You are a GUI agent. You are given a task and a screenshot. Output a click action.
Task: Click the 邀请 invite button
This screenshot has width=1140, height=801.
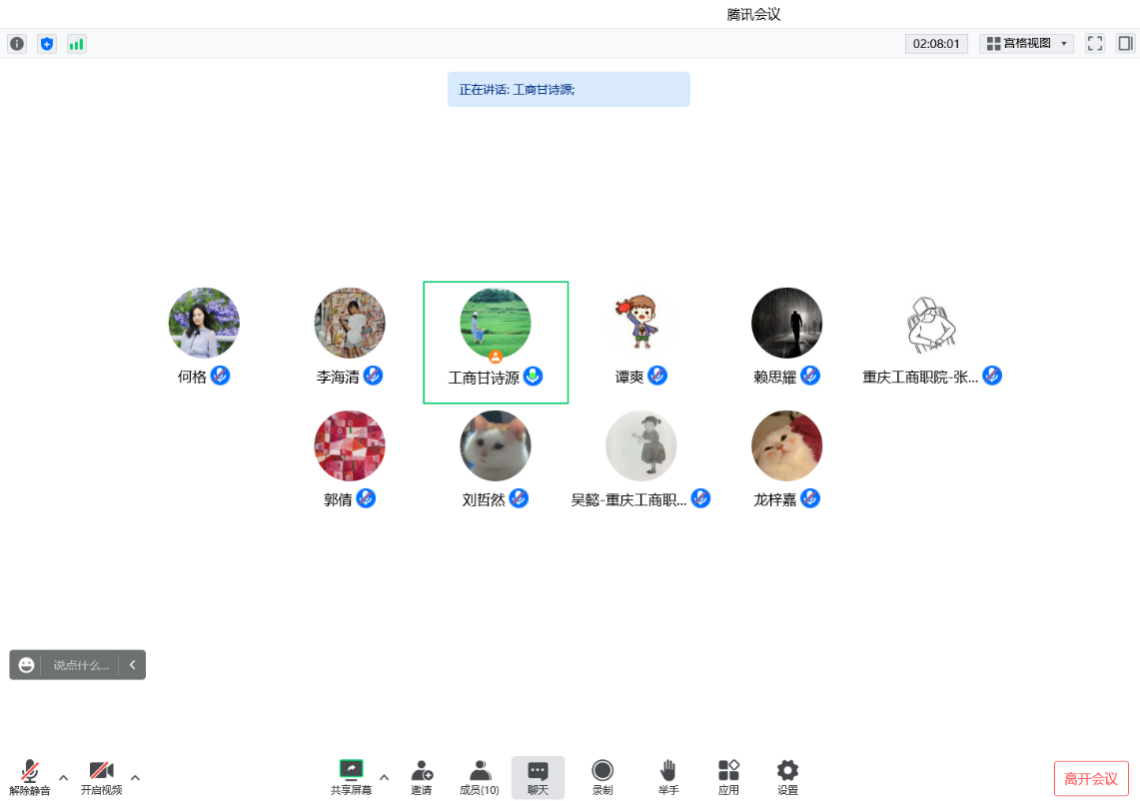(422, 777)
